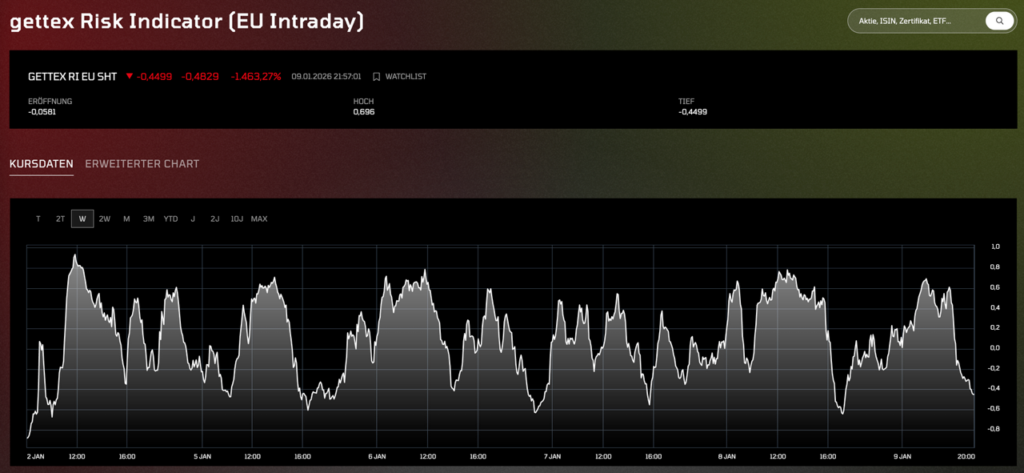Switch chart range to 10J
The height and width of the screenshot is (473, 1024).
coord(236,219)
